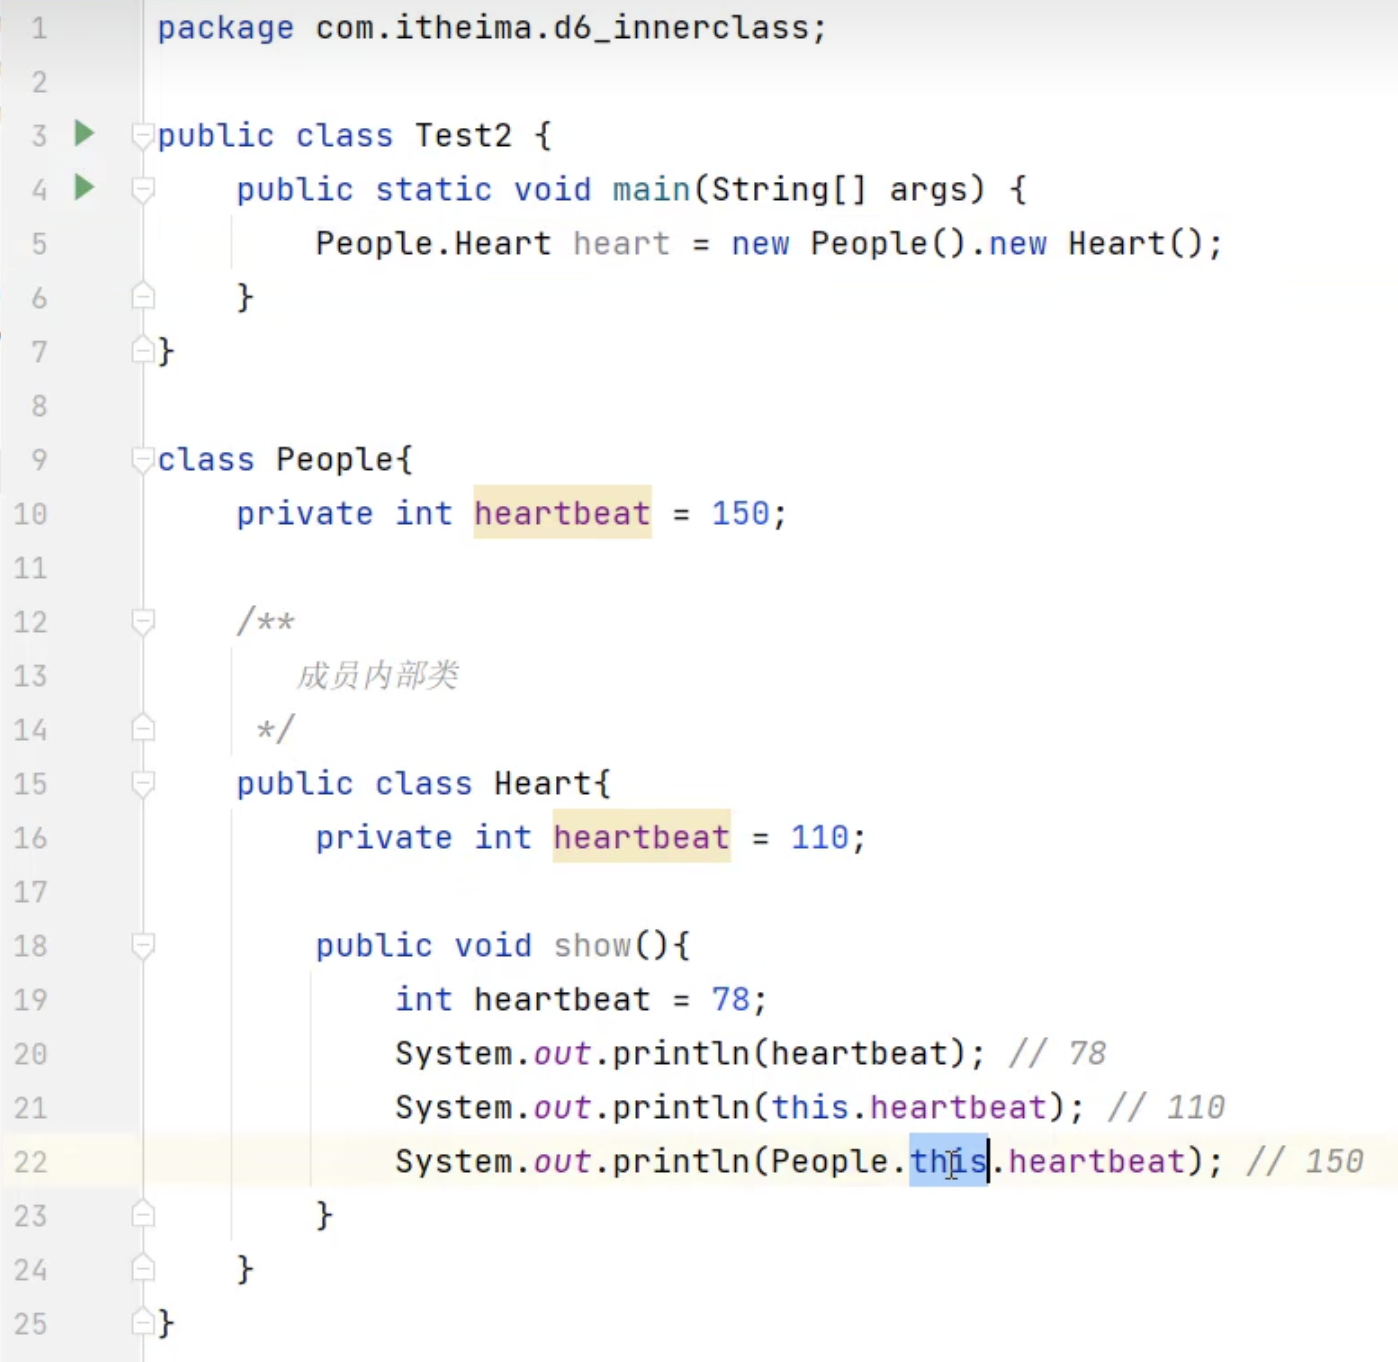Collapse the Test2 class fold marker
Screen dimensions: 1398x1362
143,135
